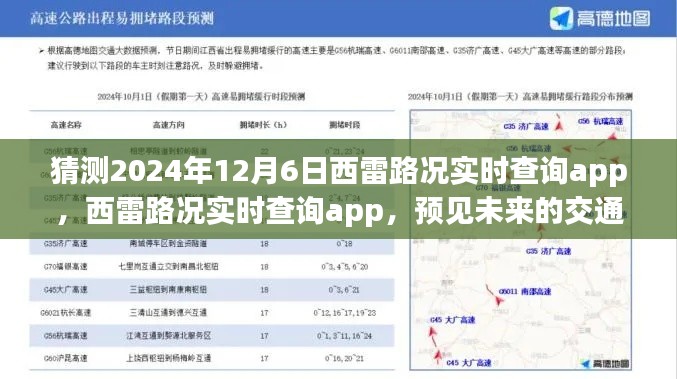Click the red arrow next to the top G35 济广高速 label
The height and width of the screenshot is (379, 677).
[x=559, y=126]
